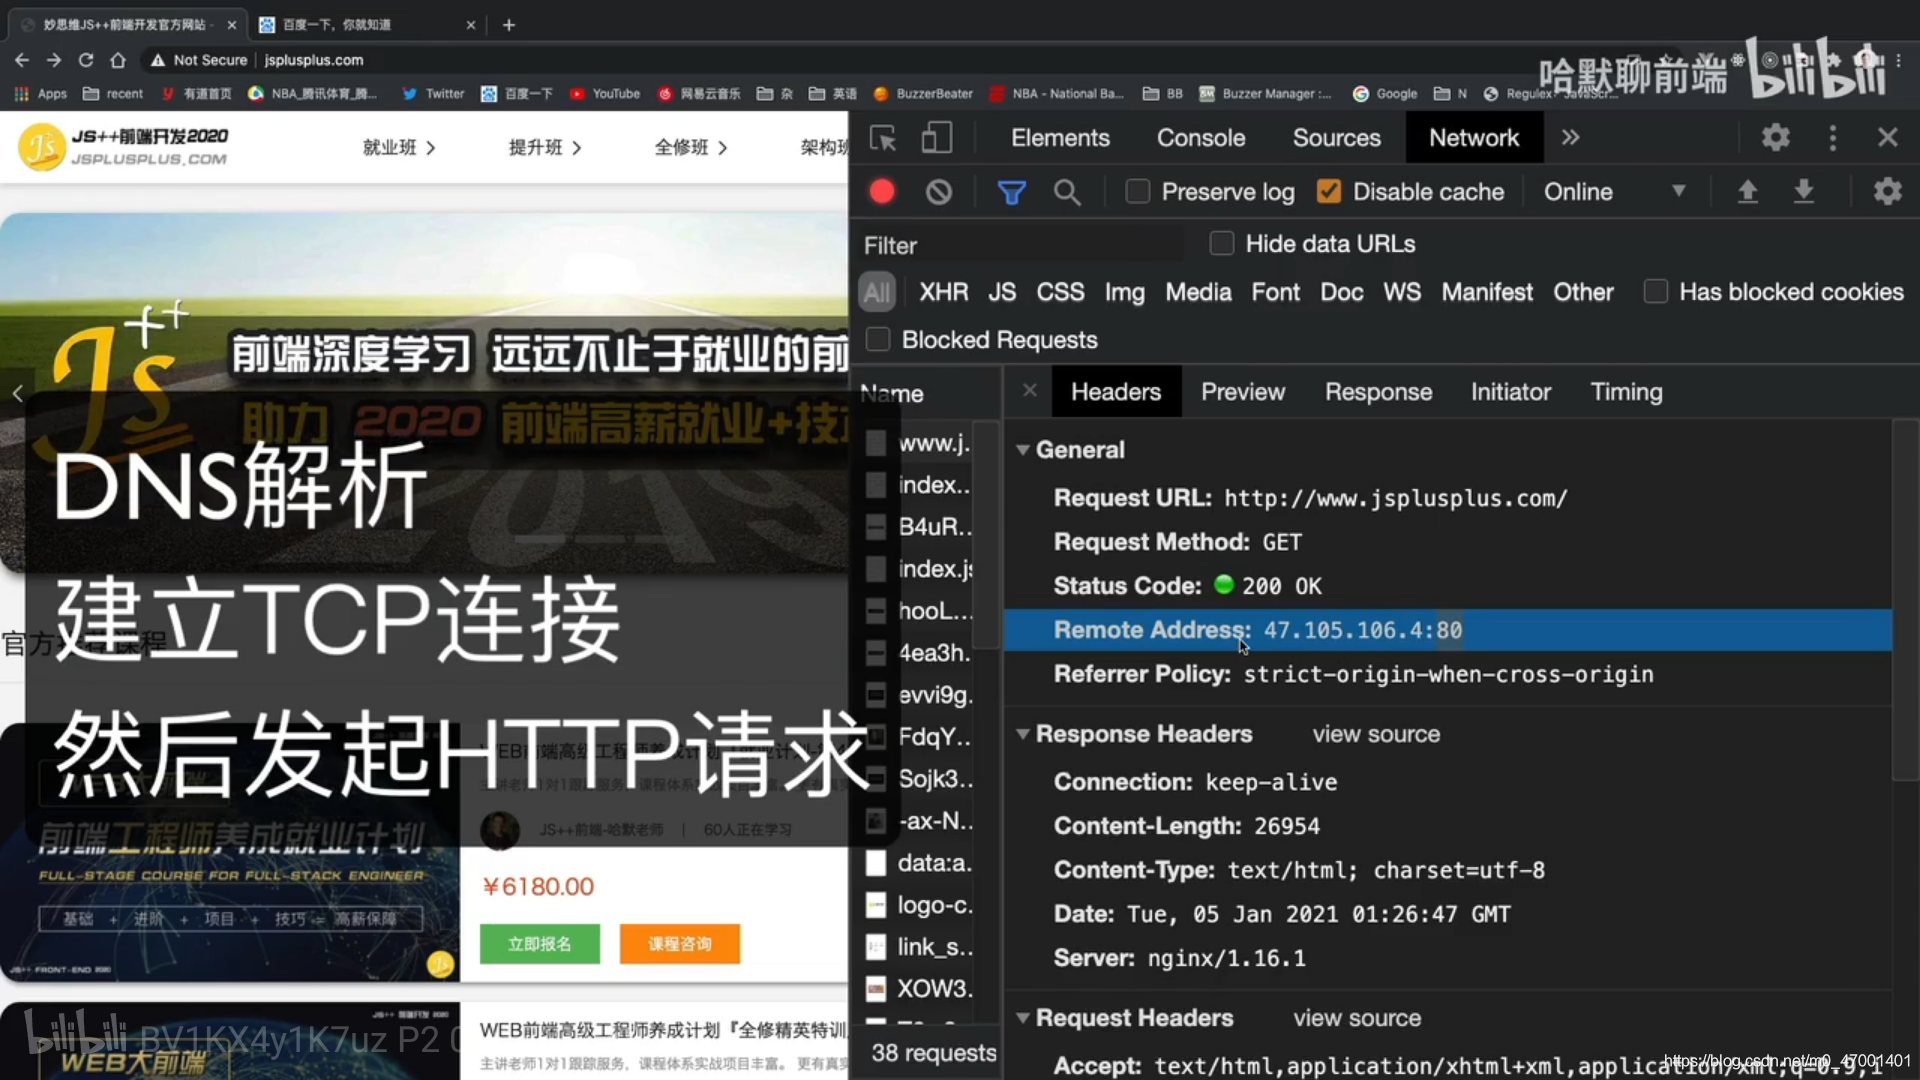This screenshot has height=1080, width=1920.
Task: Open the Timing tab of request details
Action: pos(1626,392)
